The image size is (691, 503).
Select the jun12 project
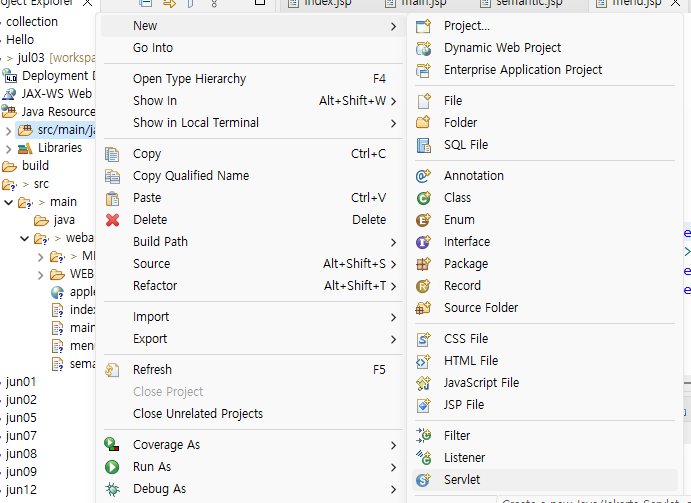(21, 490)
